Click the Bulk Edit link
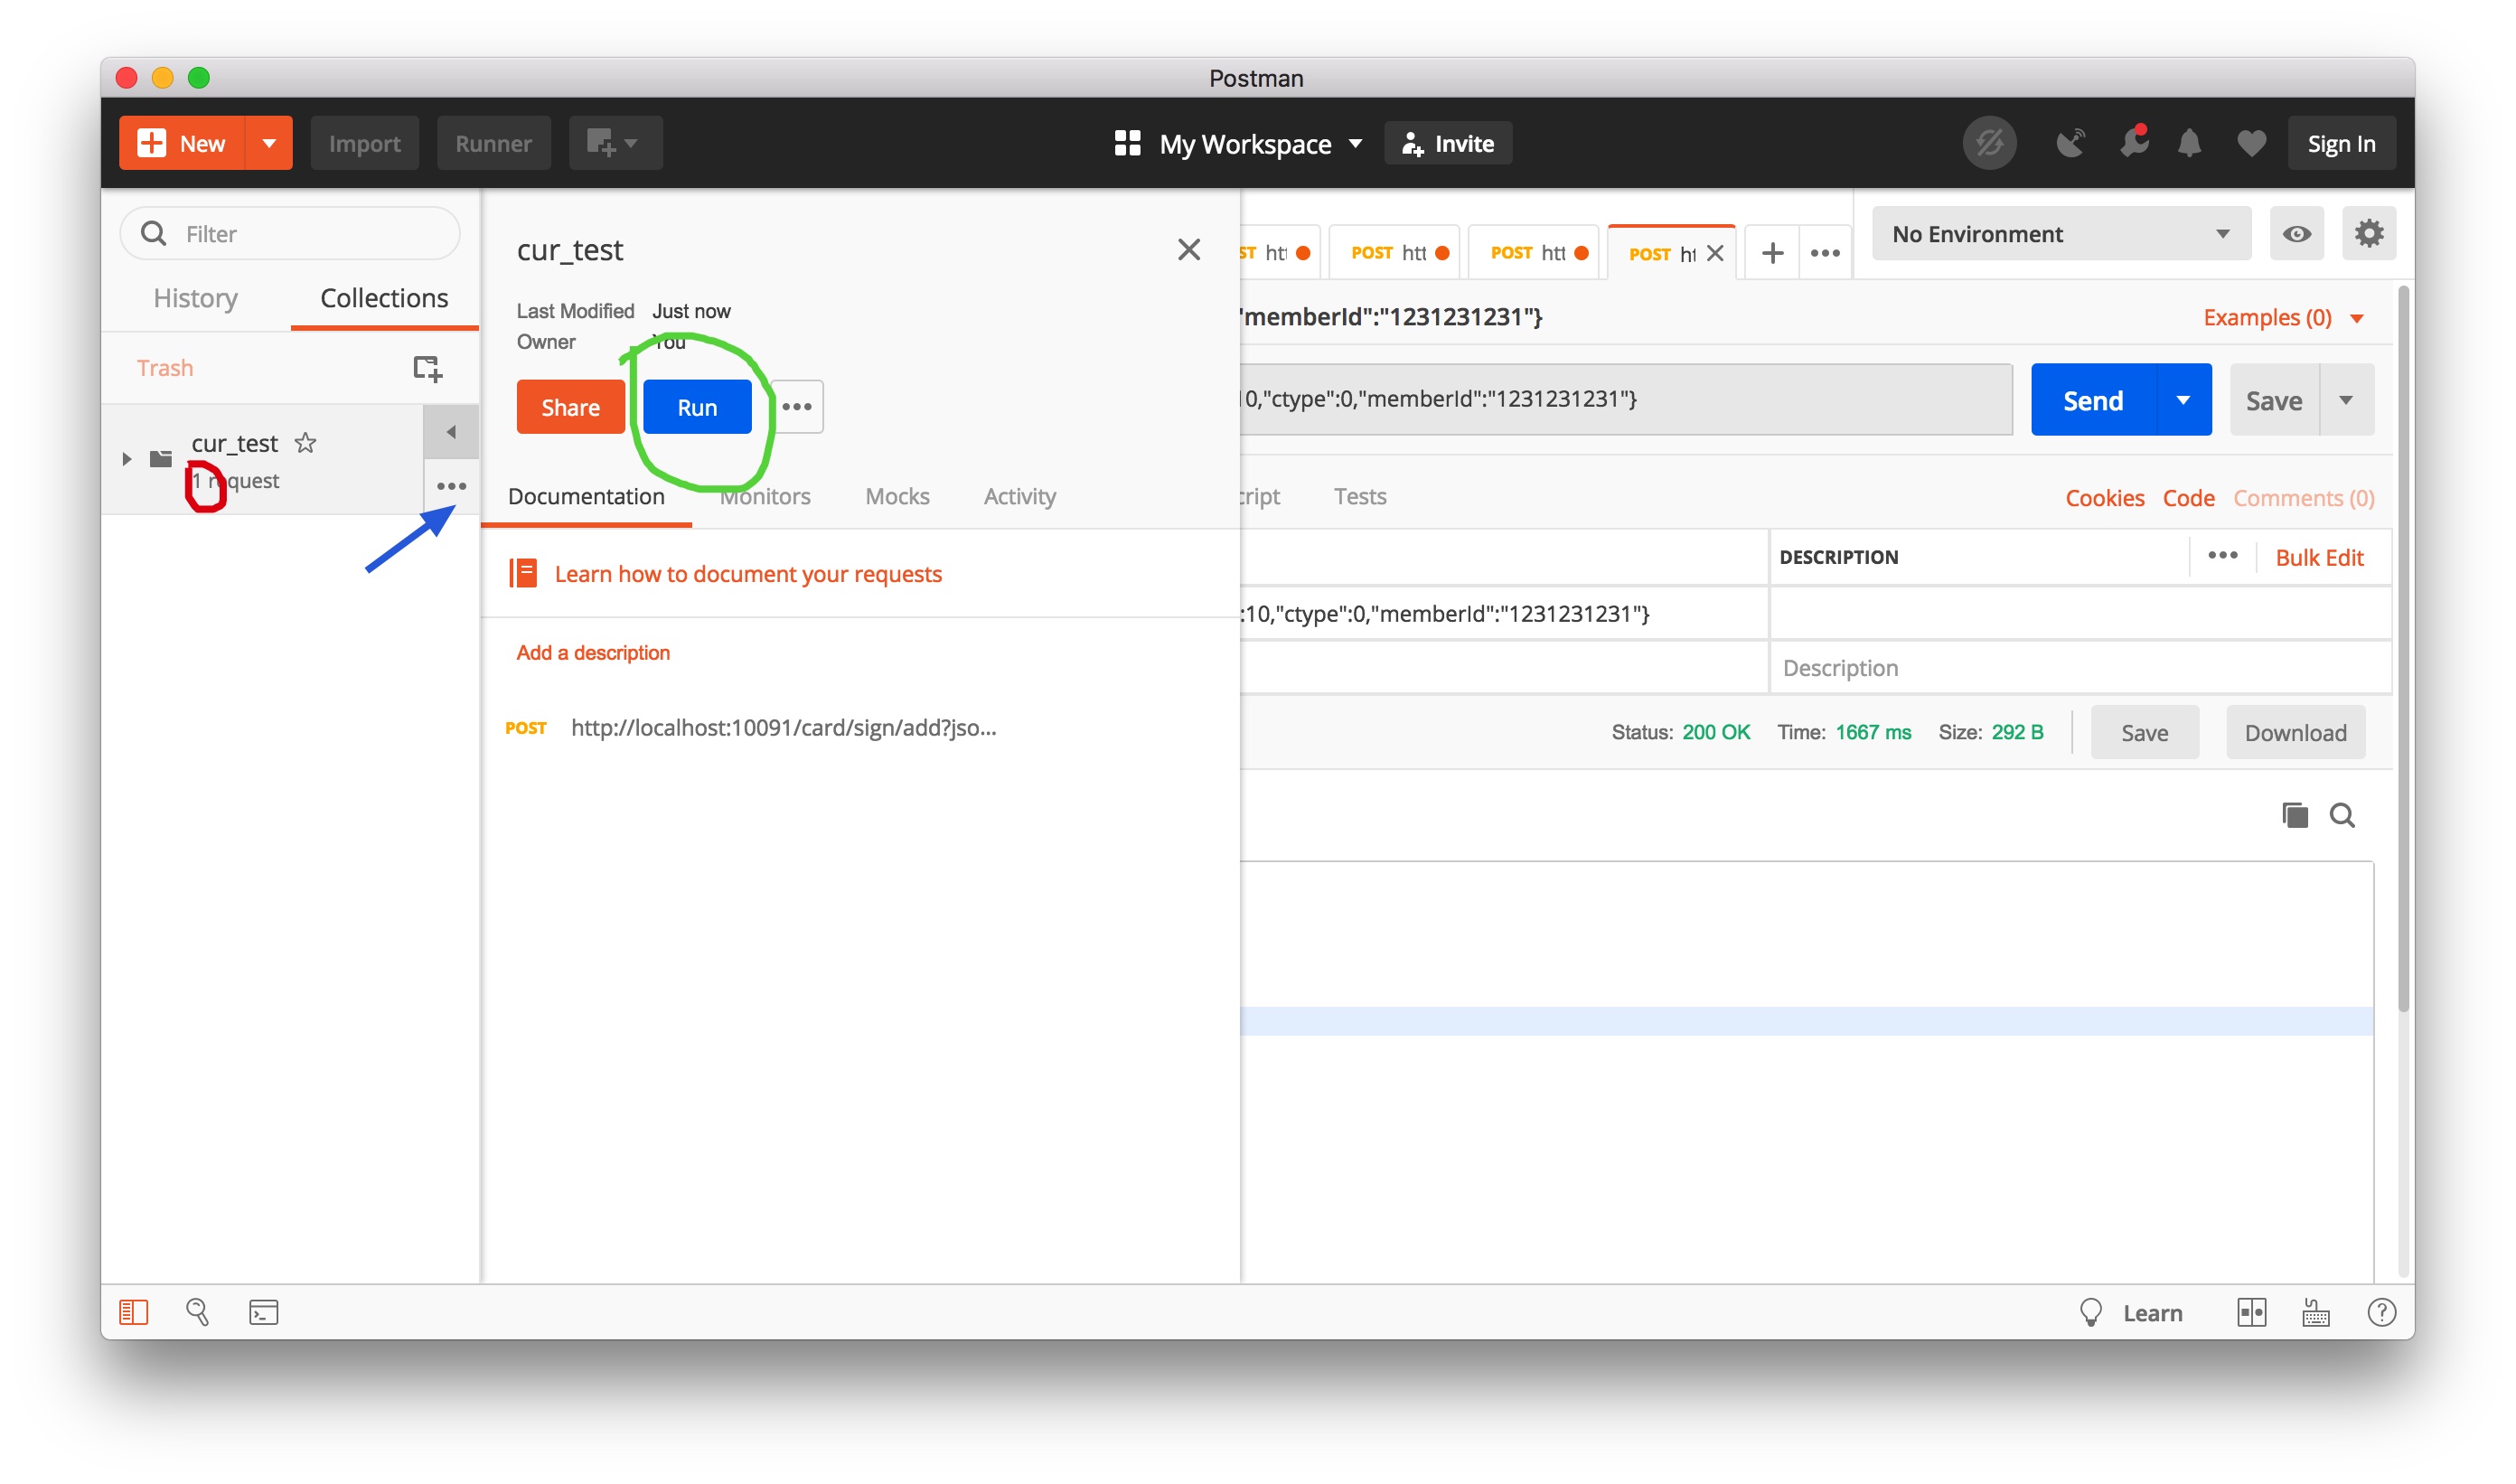 (2318, 557)
